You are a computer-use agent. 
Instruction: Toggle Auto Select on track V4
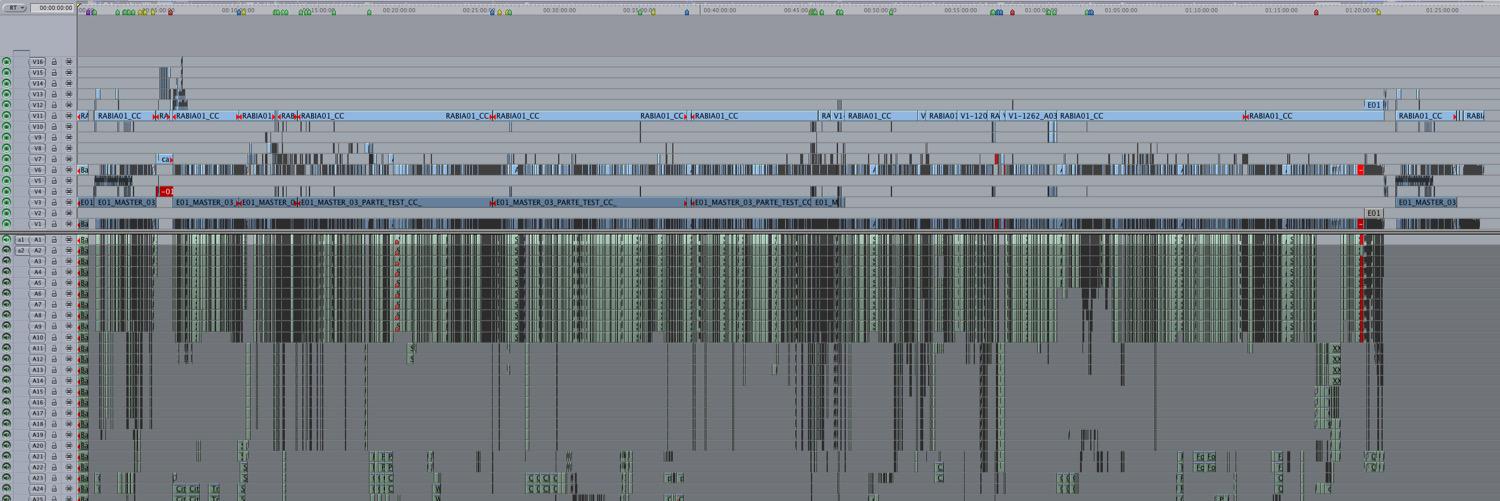pos(69,191)
